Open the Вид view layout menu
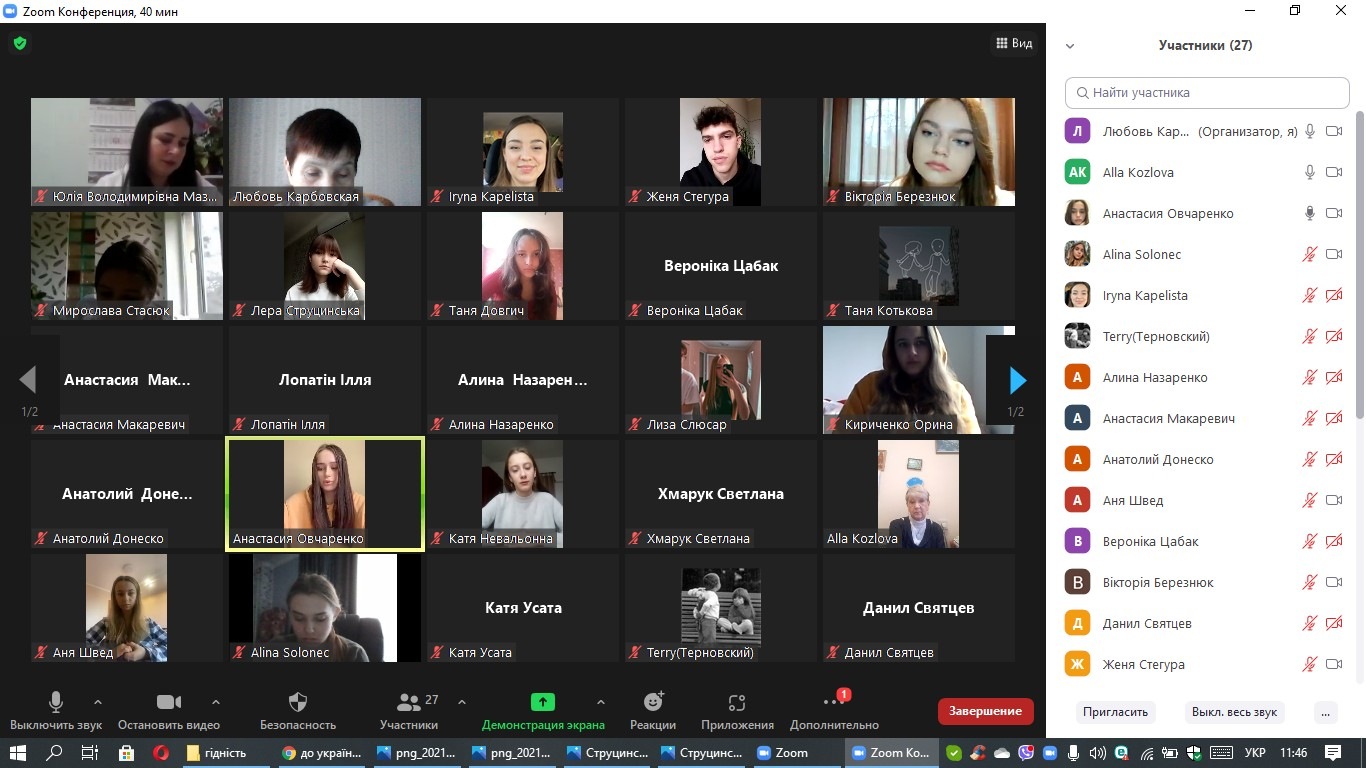Viewport: 1366px width, 768px height. point(1014,43)
